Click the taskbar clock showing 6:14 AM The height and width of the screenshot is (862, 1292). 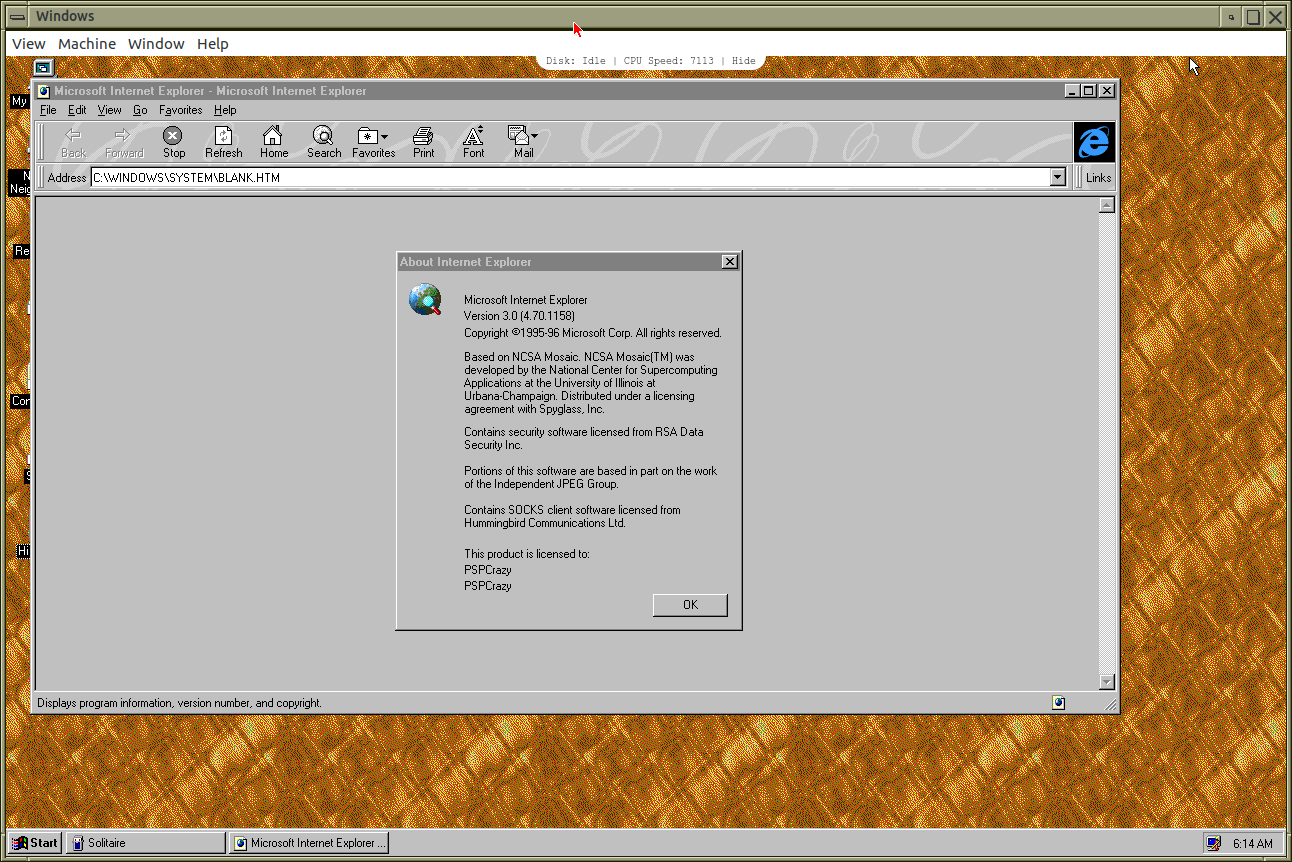click(x=1253, y=844)
